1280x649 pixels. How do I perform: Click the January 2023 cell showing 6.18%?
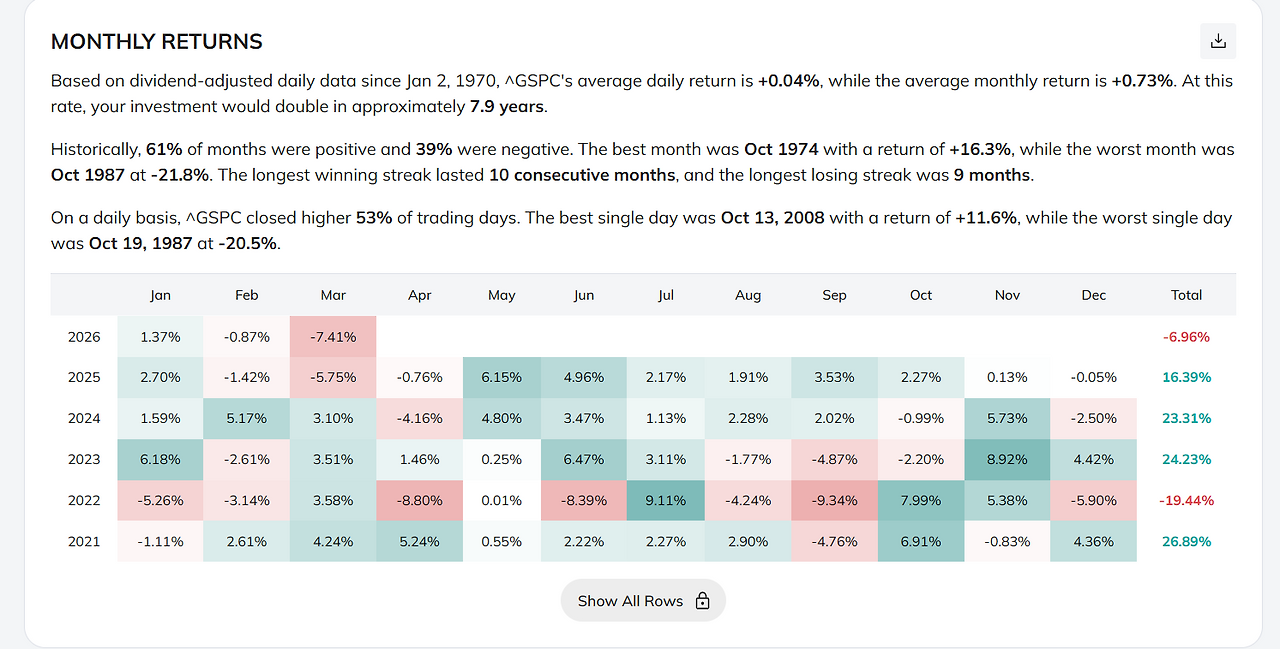click(160, 459)
